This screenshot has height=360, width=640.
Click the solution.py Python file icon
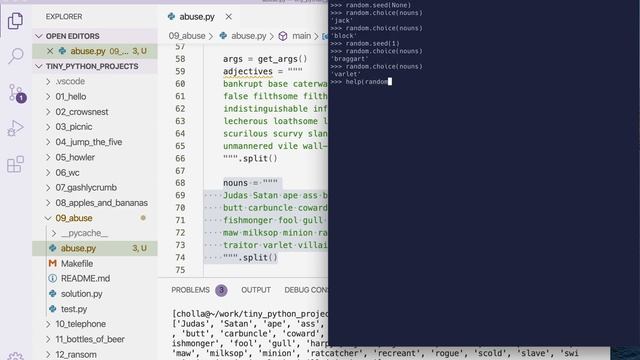(52, 293)
